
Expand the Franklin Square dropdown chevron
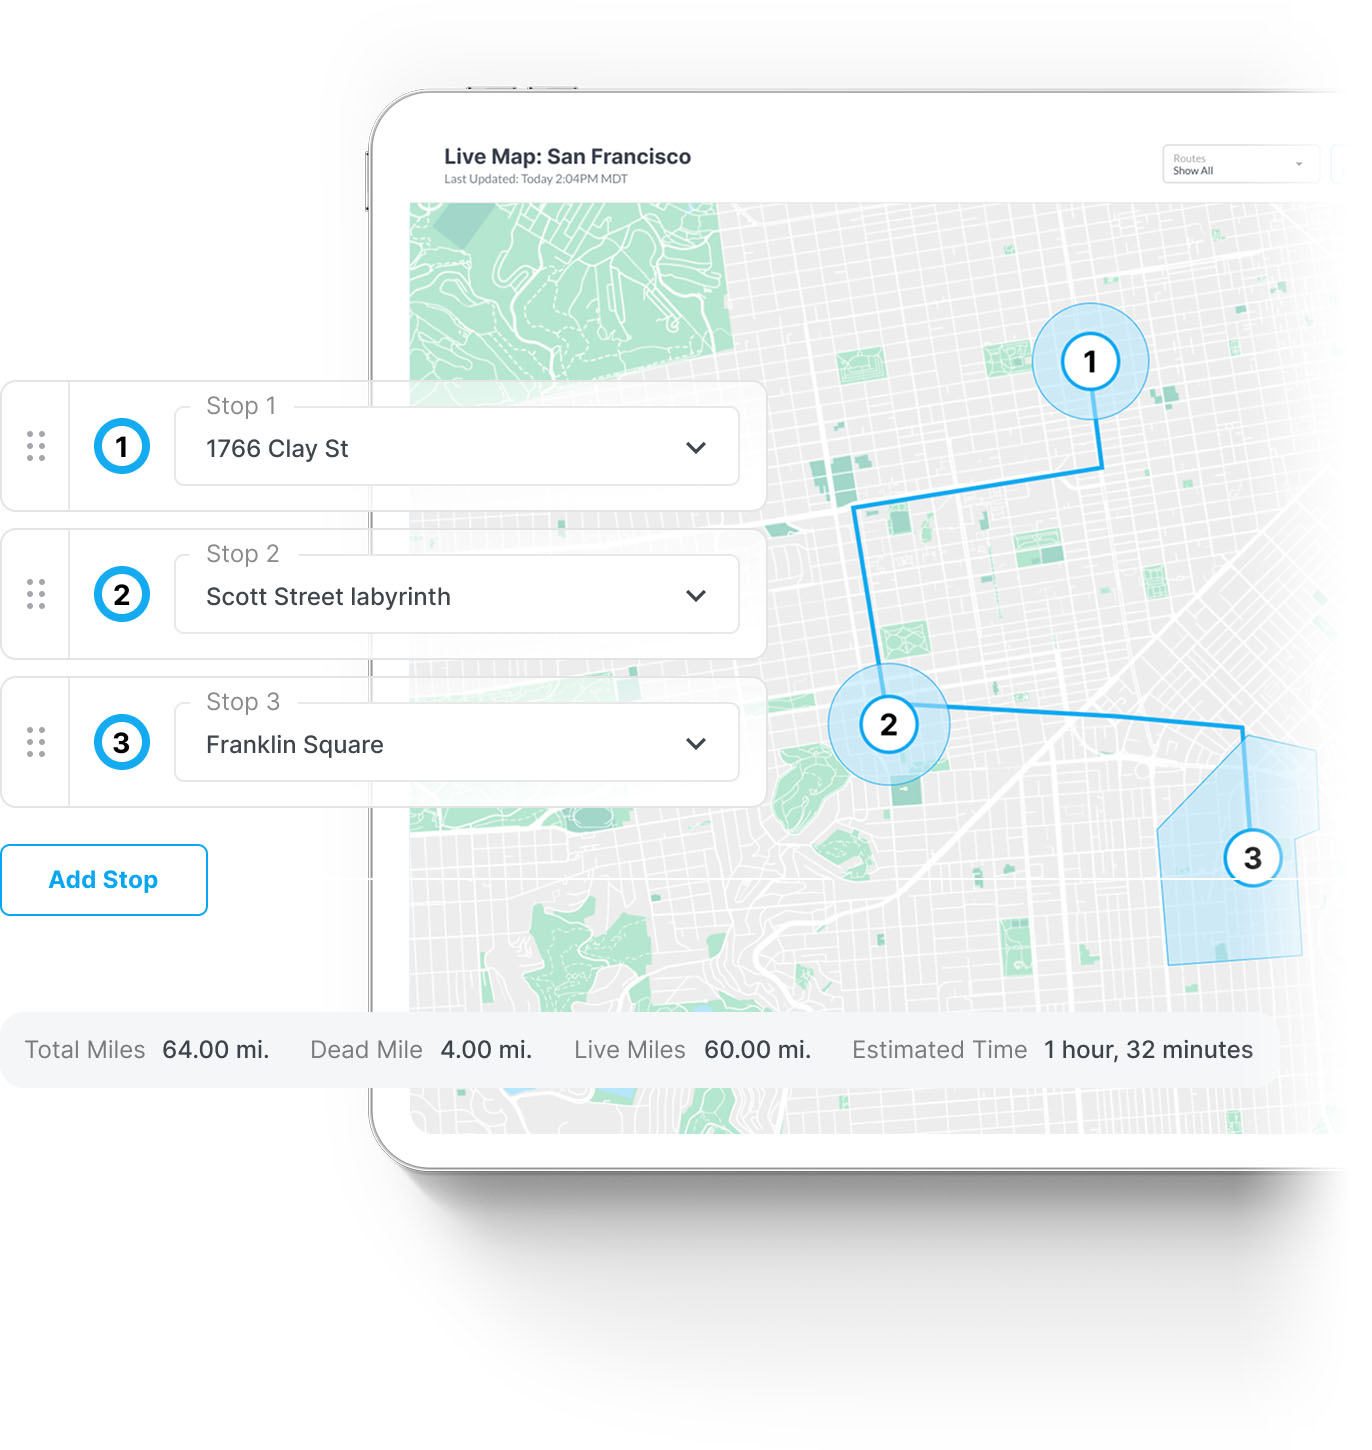696,744
